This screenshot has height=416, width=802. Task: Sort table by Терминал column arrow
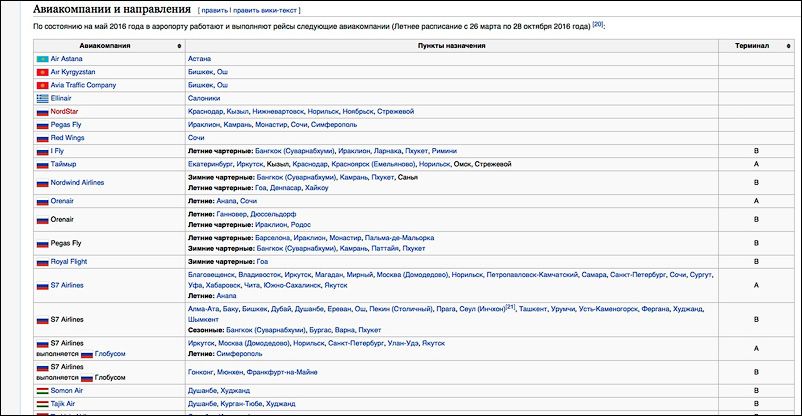pos(788,46)
